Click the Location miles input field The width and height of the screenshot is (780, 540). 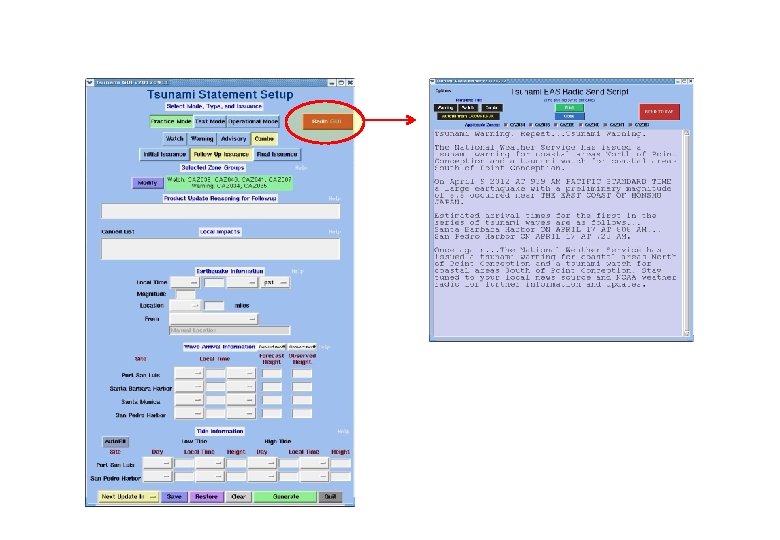click(x=214, y=306)
